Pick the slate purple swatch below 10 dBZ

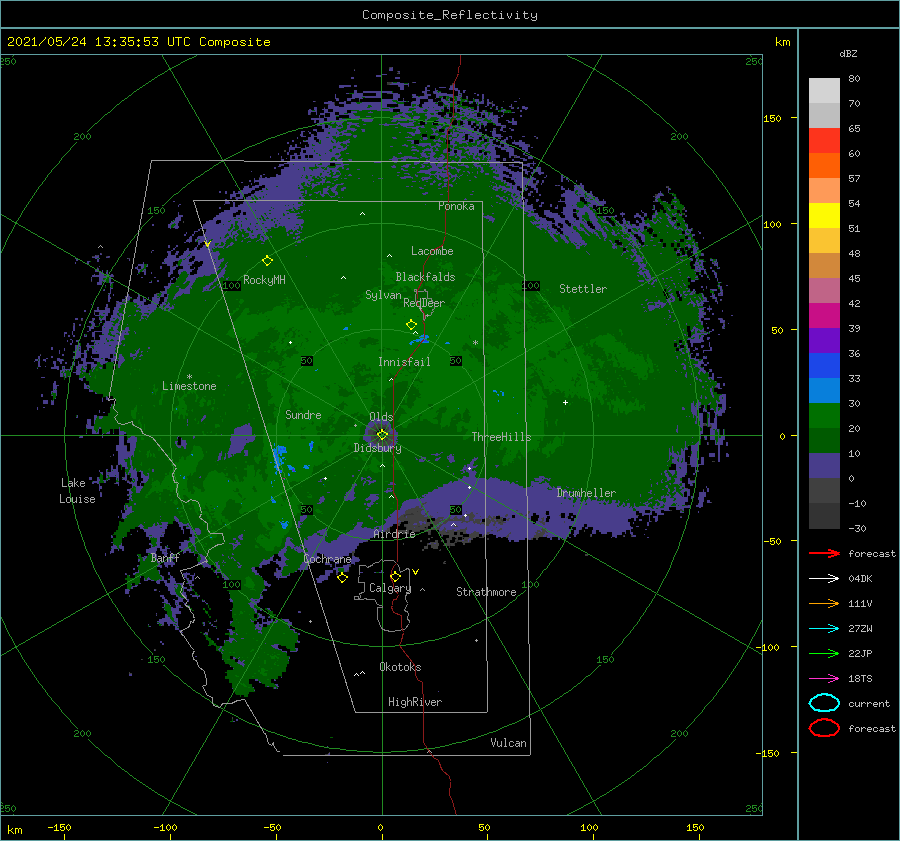pos(824,466)
